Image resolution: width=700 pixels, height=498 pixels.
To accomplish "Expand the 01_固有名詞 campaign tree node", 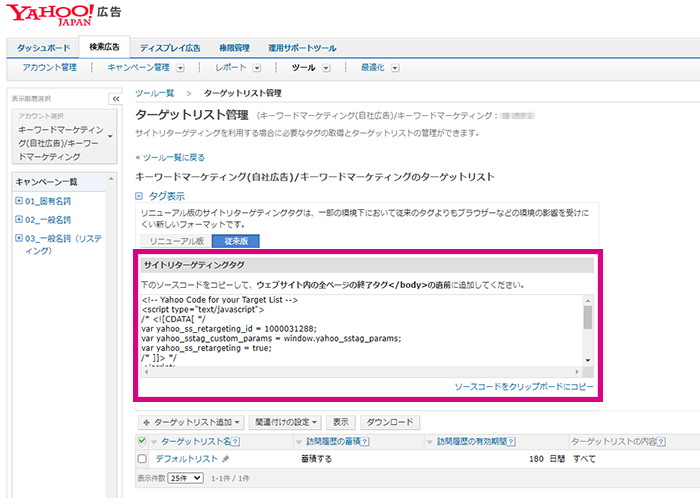I will [x=19, y=201].
